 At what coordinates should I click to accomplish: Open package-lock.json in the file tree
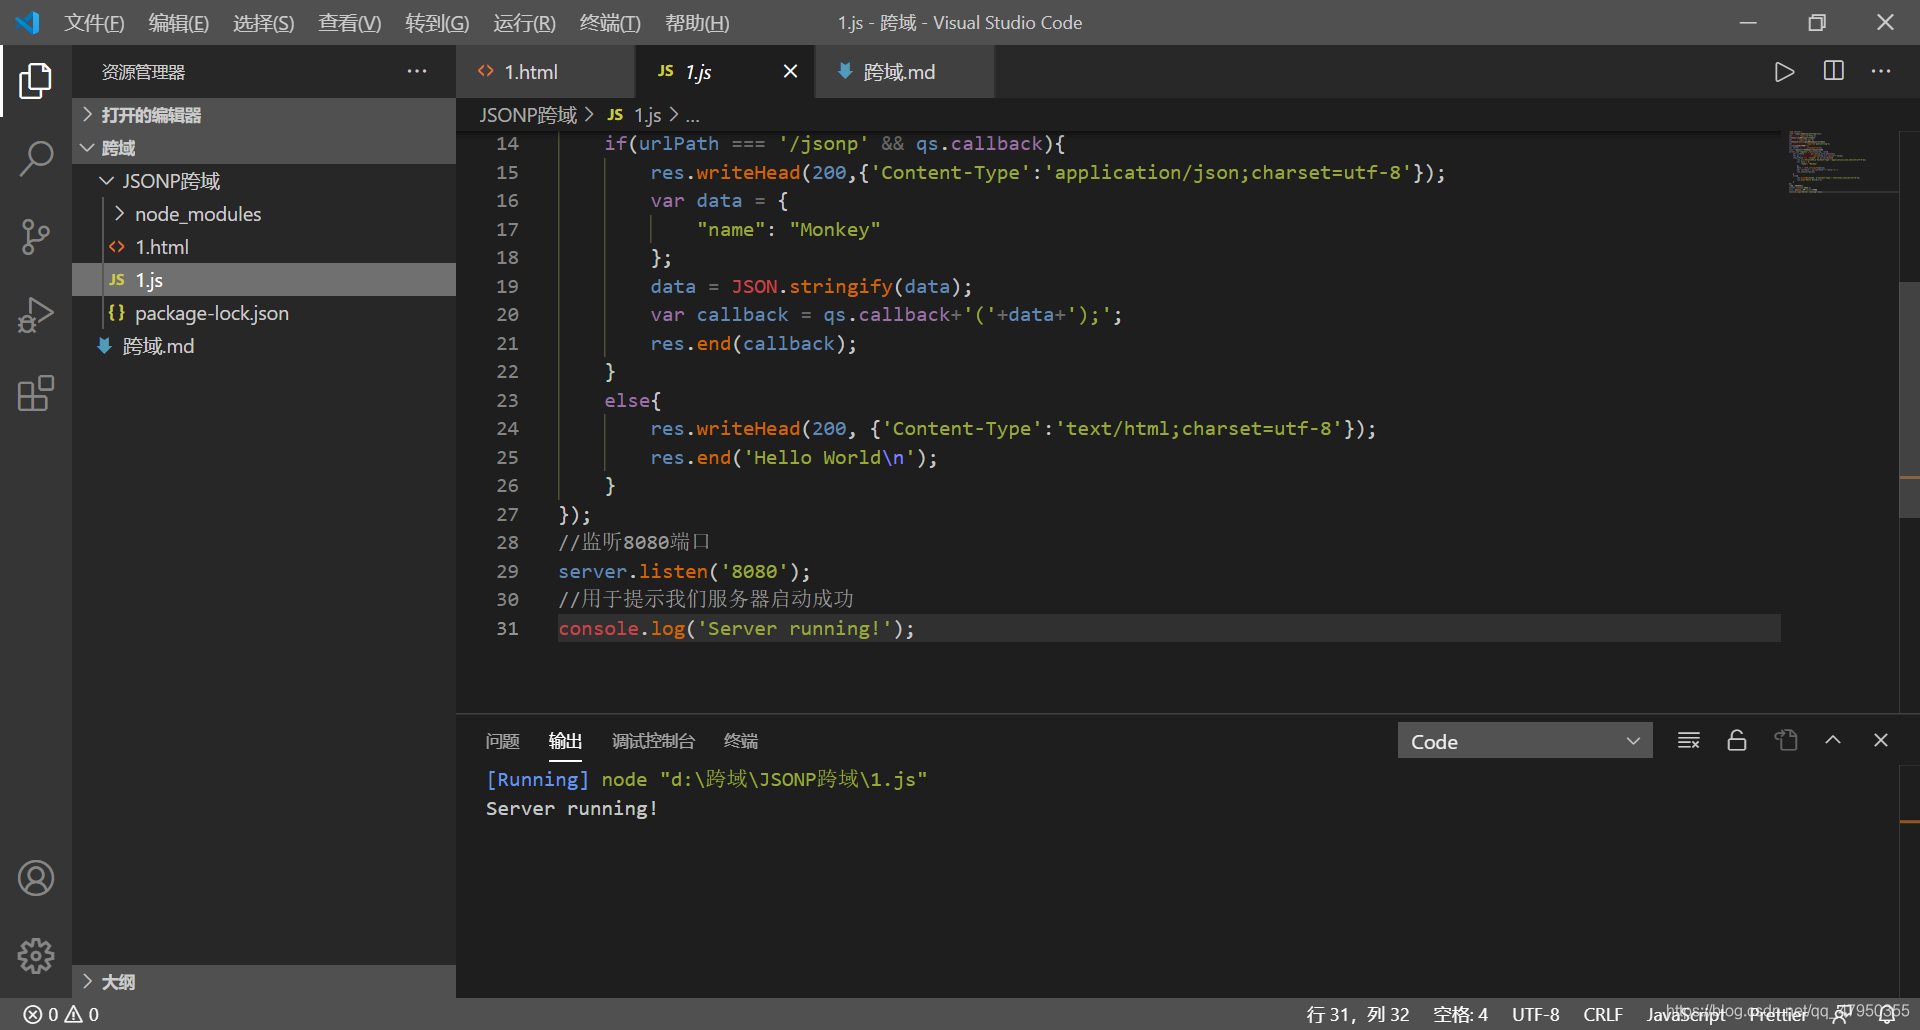pos(264,313)
